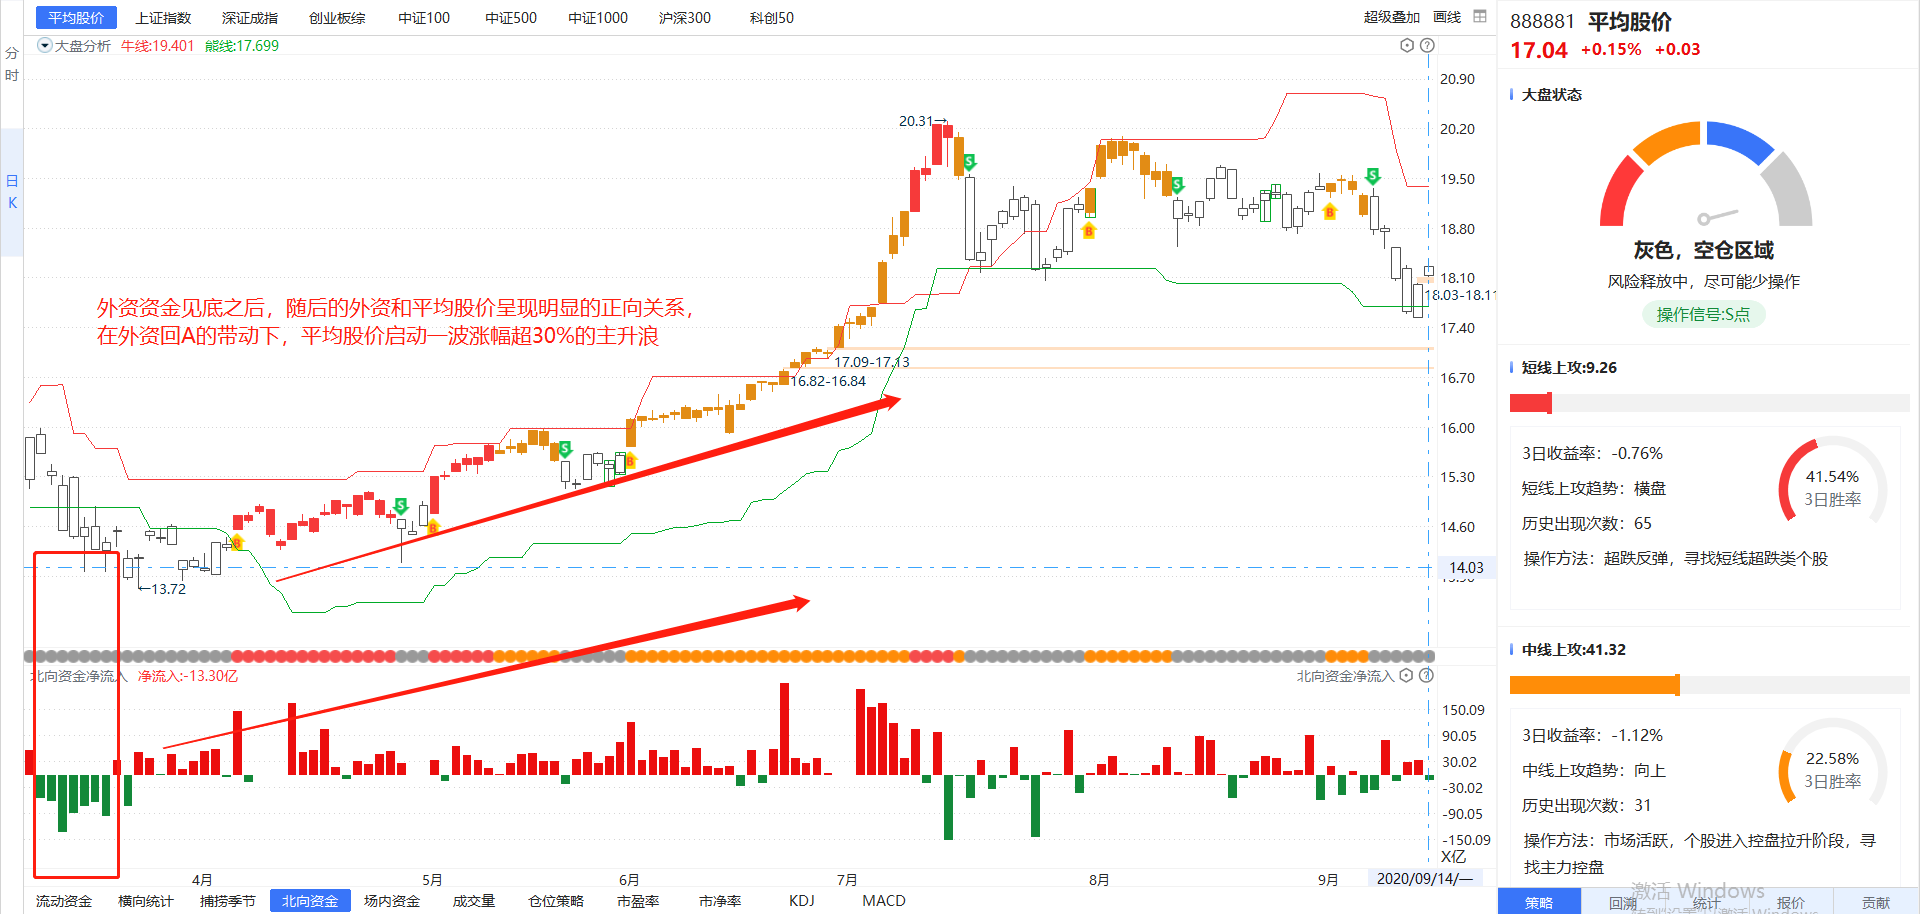Click the 净流入:-13.30亿 value
Image resolution: width=1920 pixels, height=914 pixels.
tap(188, 676)
